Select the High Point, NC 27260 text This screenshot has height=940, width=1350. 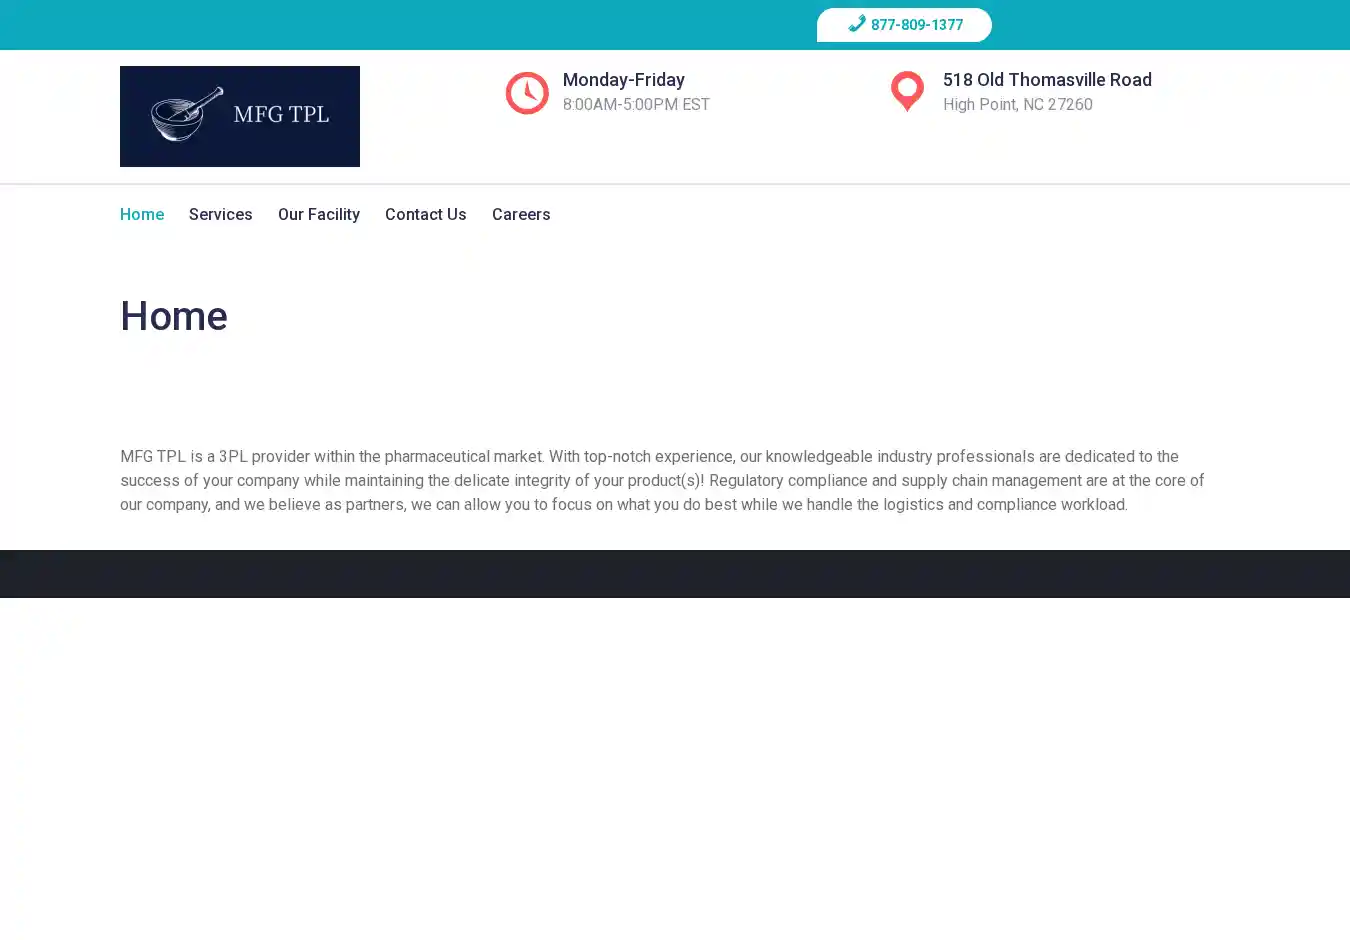[1017, 105]
